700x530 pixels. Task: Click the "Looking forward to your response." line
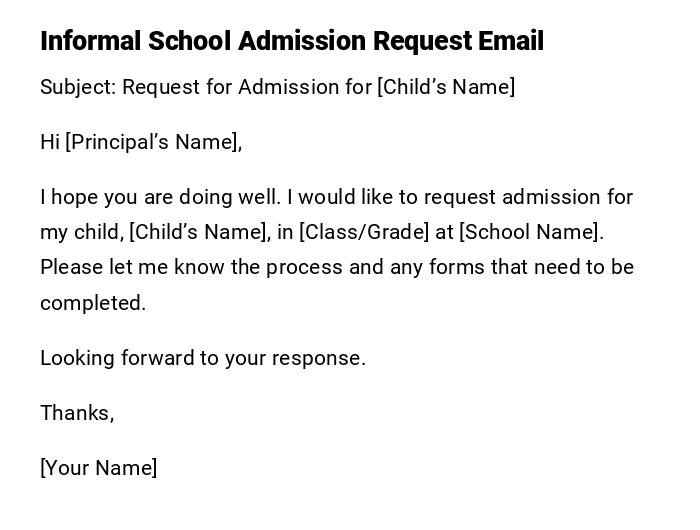(203, 358)
